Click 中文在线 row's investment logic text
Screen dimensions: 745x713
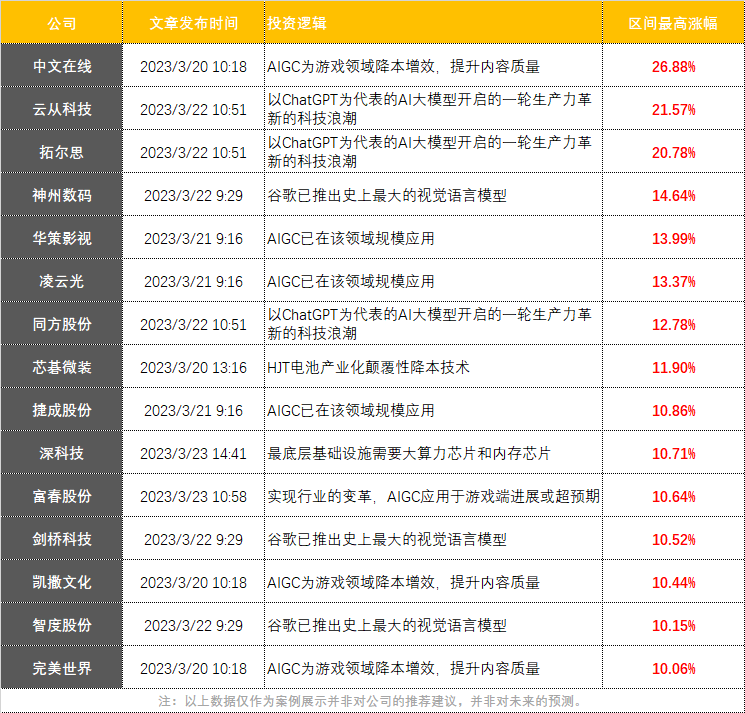(x=403, y=67)
